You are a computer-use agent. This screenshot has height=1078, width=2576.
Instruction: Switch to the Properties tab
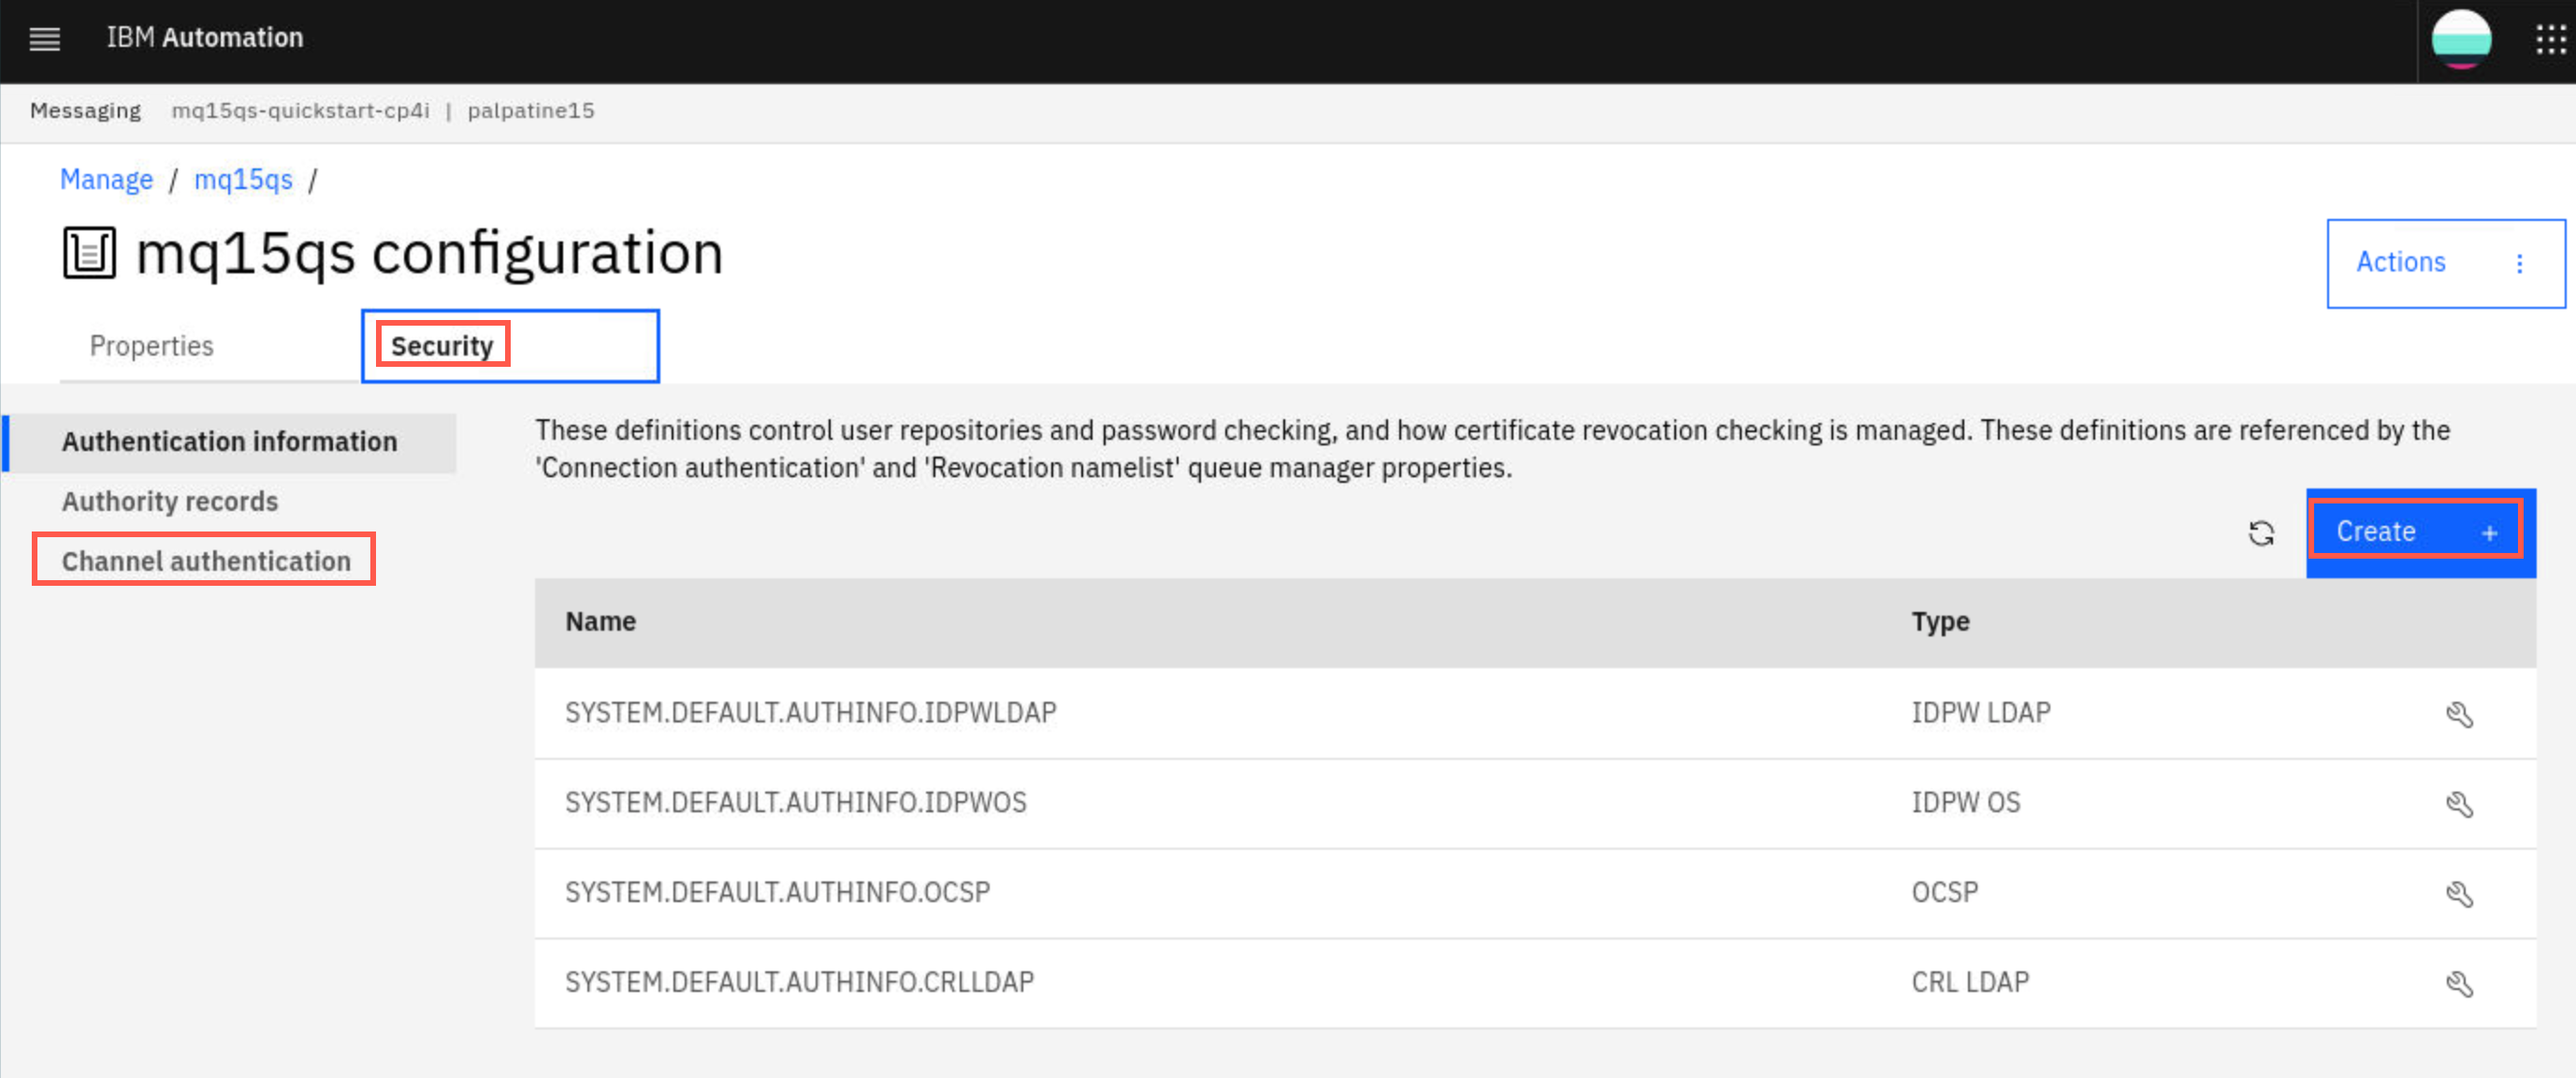151,346
